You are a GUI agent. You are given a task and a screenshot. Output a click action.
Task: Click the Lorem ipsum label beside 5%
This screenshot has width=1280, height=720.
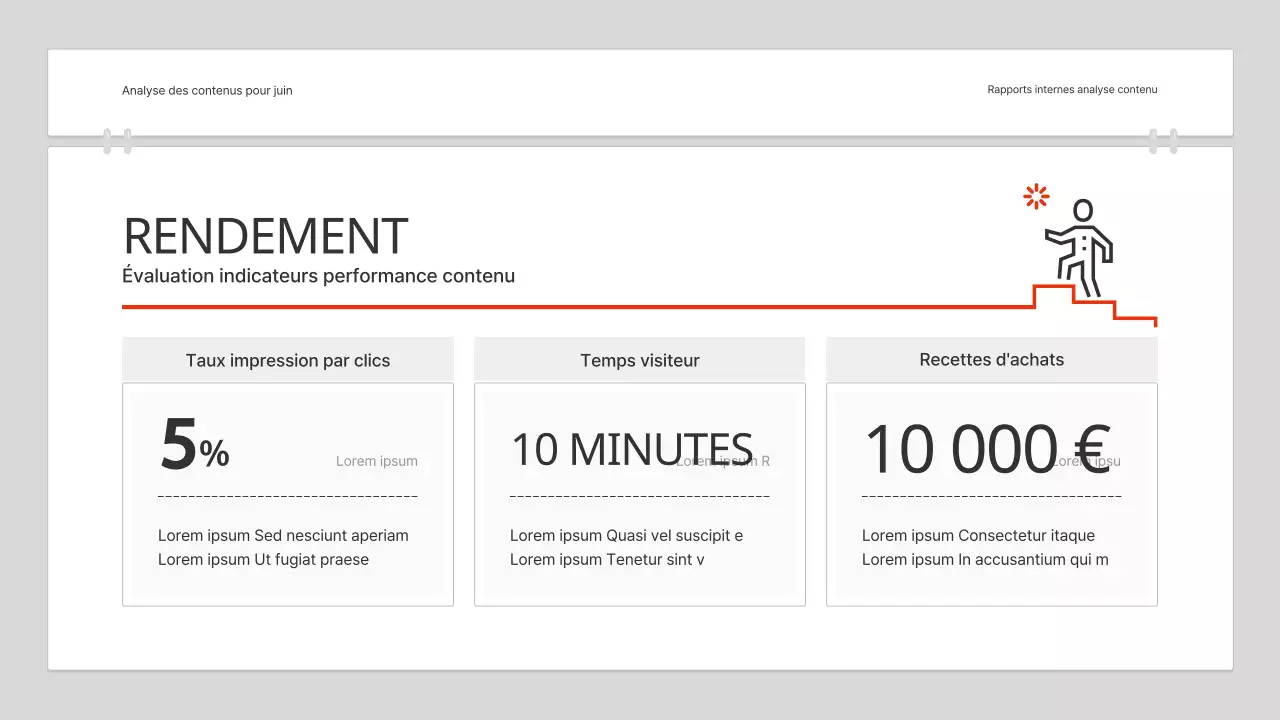pos(377,461)
